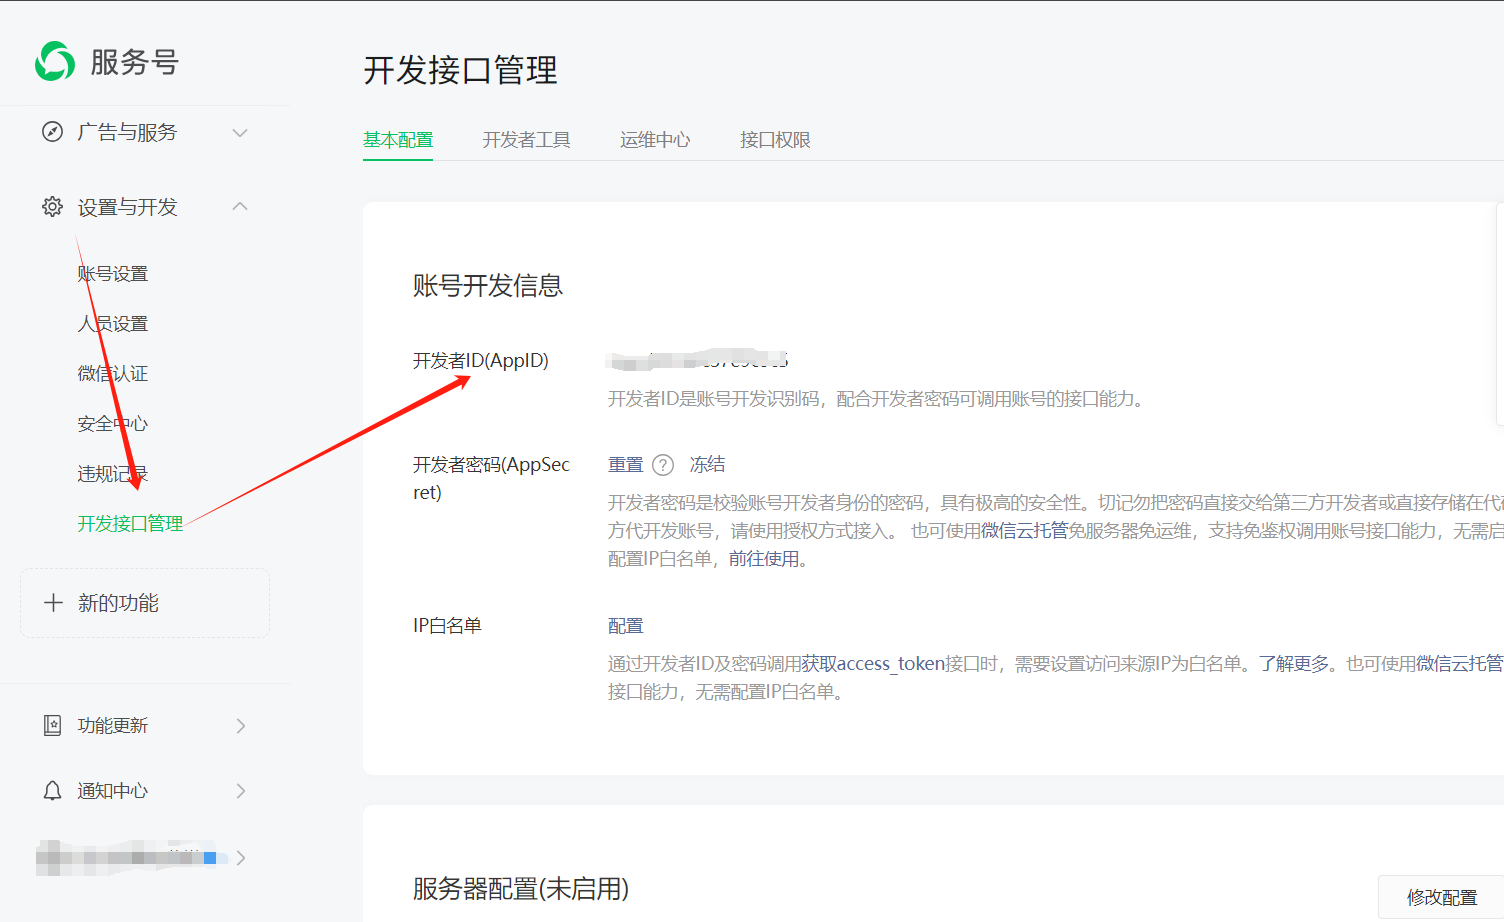This screenshot has height=922, width=1504.
Task: Click the green 服务号 logo icon
Action: pyautogui.click(x=55, y=61)
